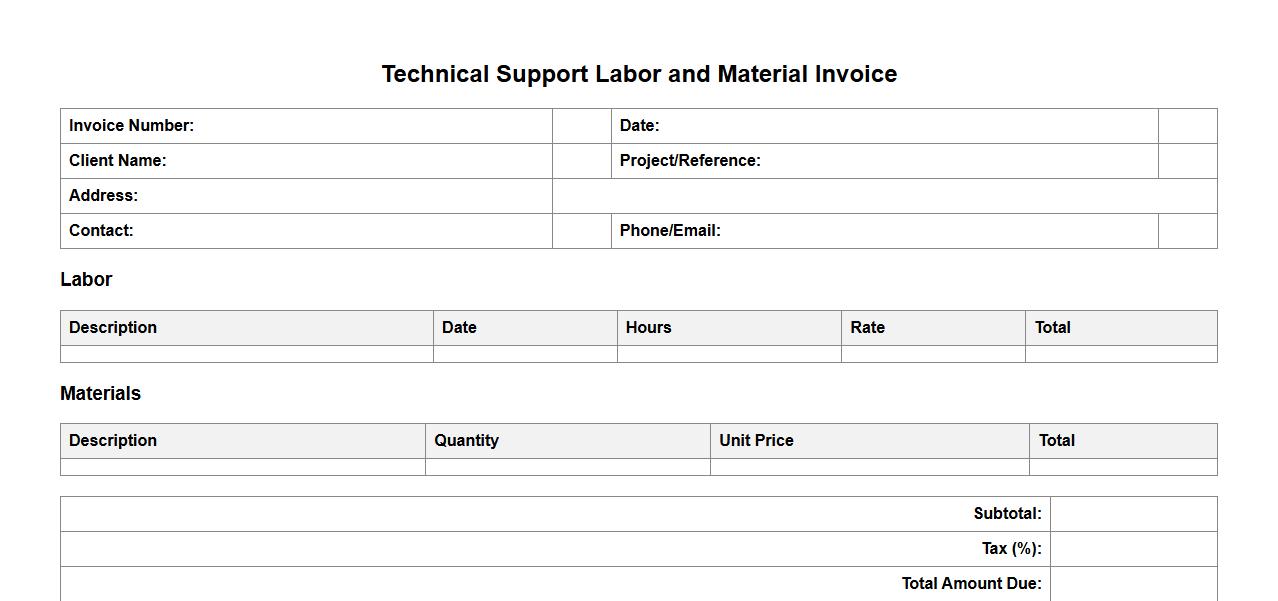Click the empty Rate cell in the Labor row
The width and height of the screenshot is (1278, 601).
pyautogui.click(x=932, y=354)
